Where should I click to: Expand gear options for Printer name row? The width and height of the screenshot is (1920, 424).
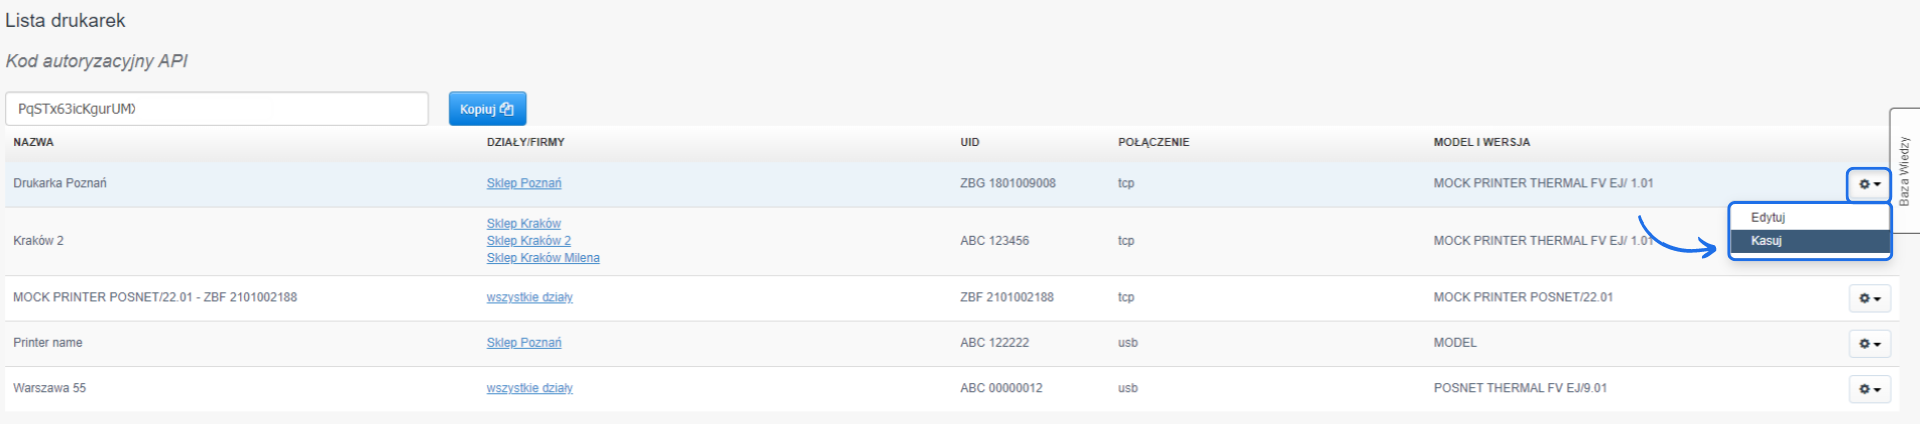pos(1868,344)
